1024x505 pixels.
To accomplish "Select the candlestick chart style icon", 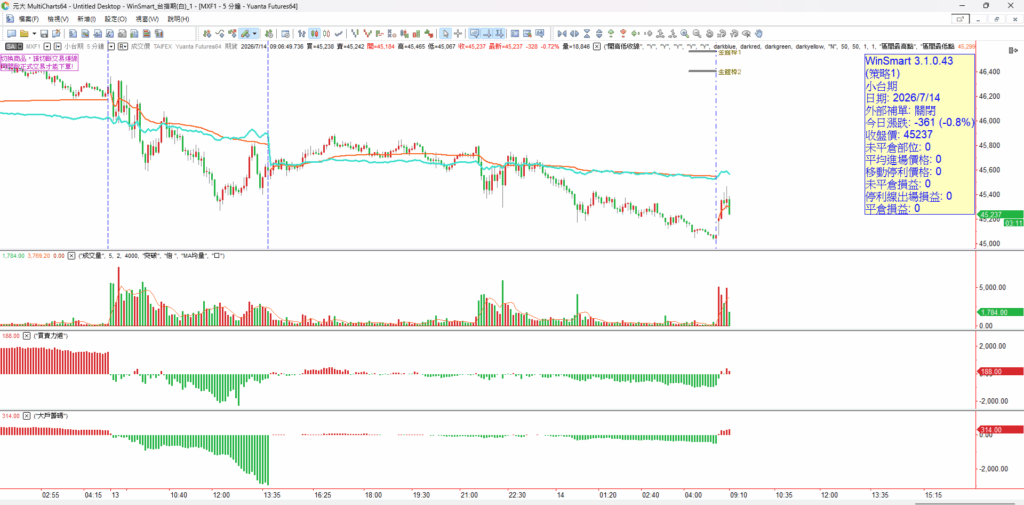I will (x=315, y=33).
